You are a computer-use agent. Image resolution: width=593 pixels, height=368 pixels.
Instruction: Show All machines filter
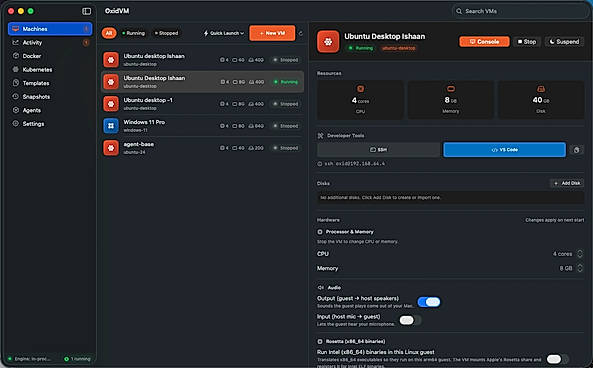(x=109, y=33)
